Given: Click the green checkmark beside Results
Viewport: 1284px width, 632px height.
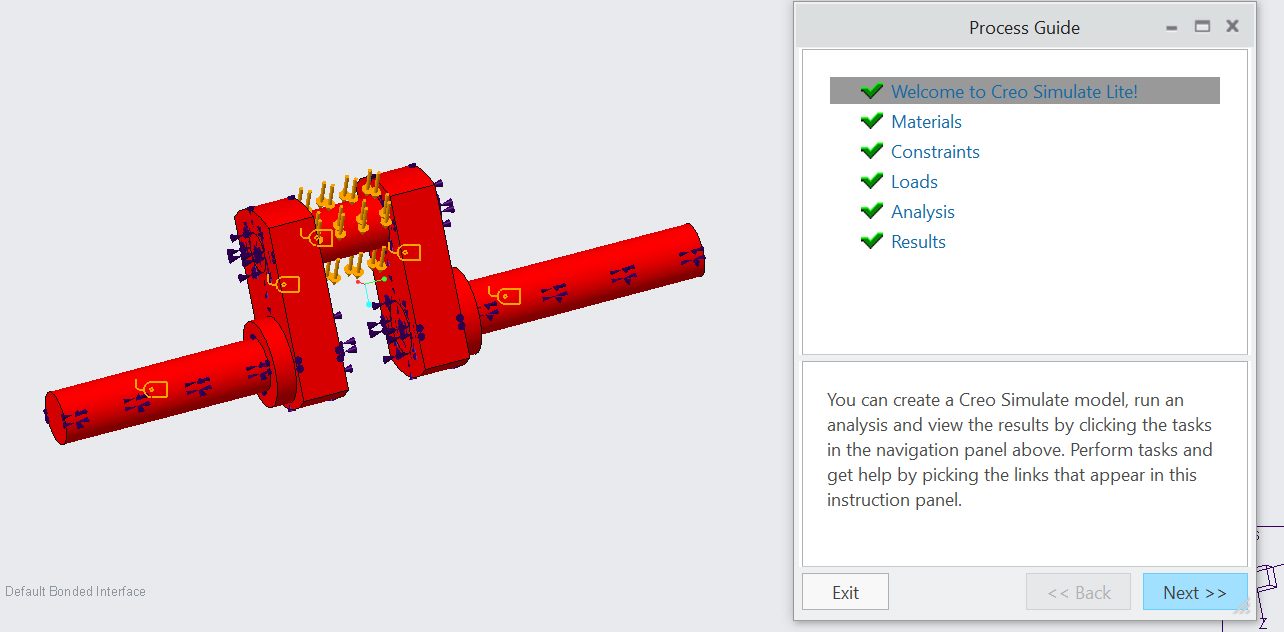Looking at the screenshot, I should [x=871, y=241].
